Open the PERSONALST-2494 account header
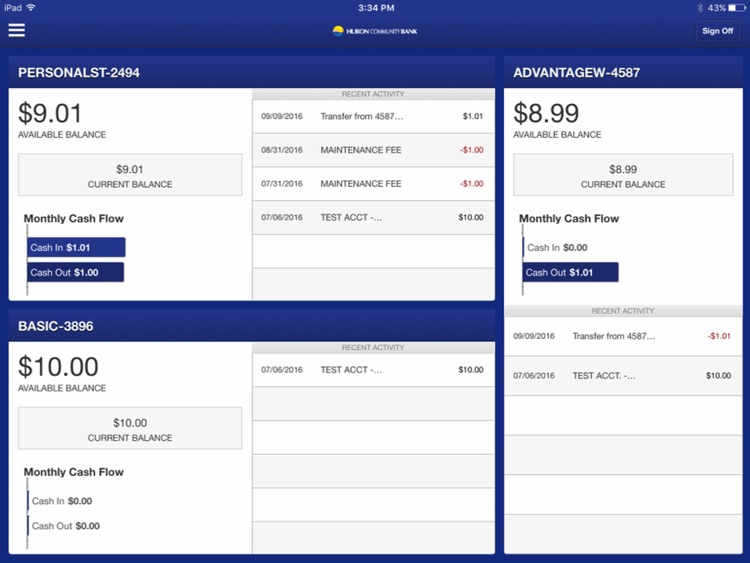 tap(252, 72)
